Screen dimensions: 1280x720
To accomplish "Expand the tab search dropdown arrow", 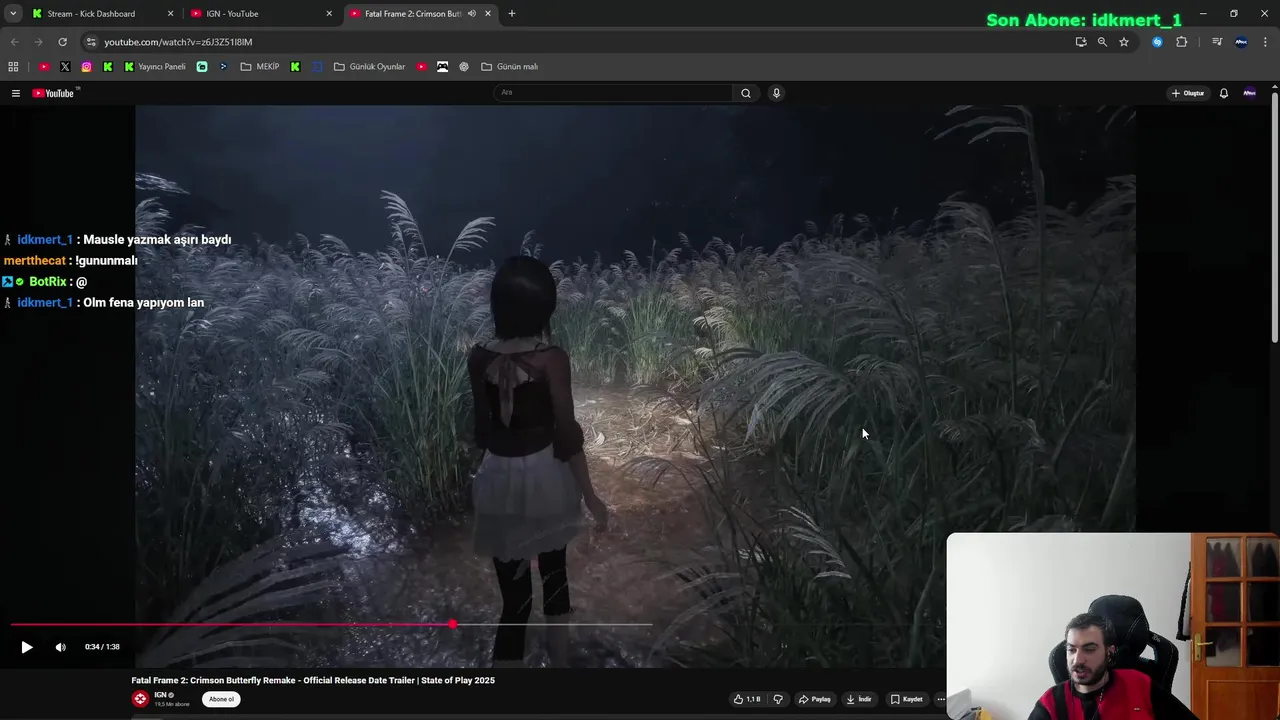I will tap(13, 14).
